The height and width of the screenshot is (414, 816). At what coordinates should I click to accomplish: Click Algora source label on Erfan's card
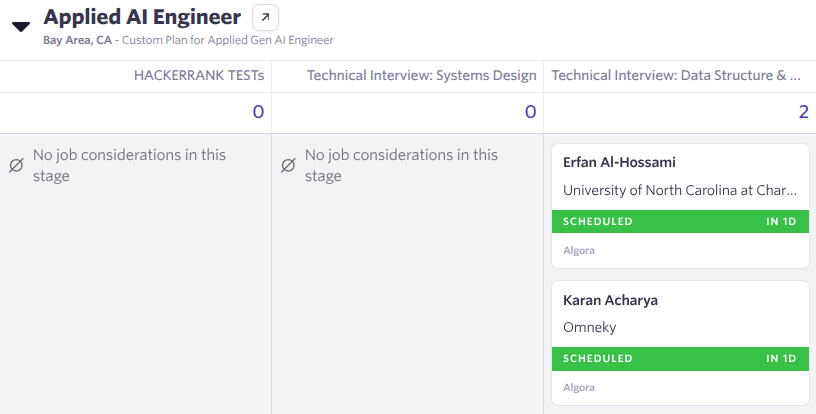[579, 250]
